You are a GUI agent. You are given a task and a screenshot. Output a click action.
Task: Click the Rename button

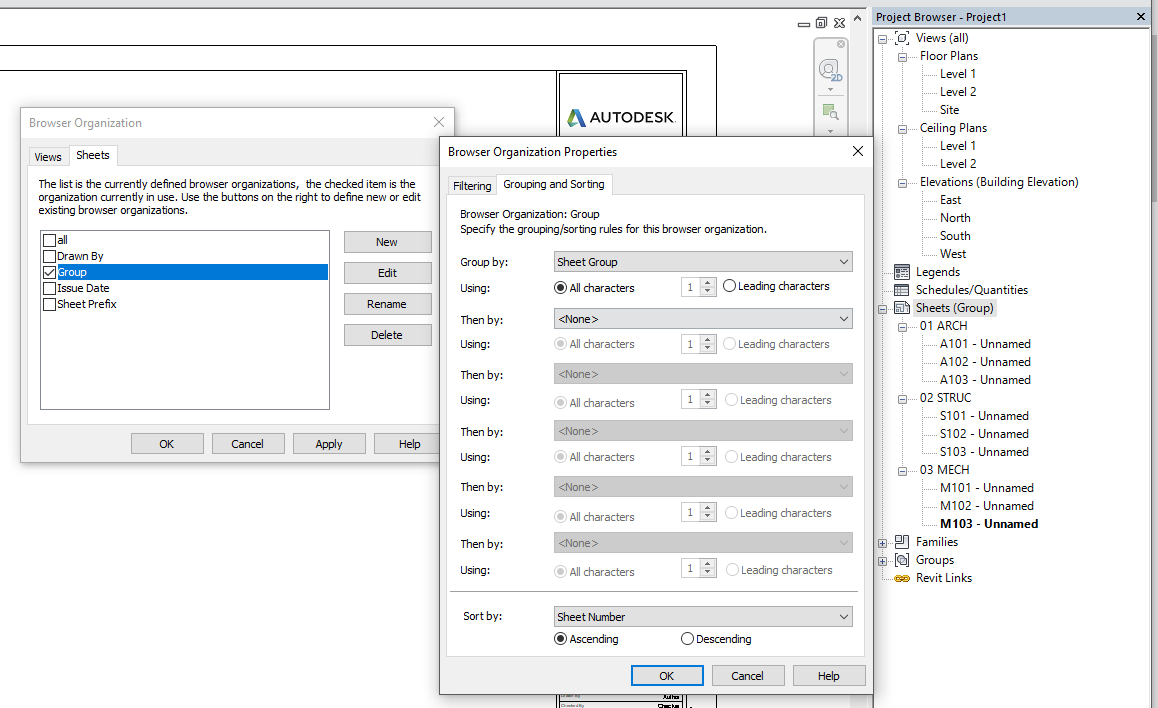click(x=387, y=304)
